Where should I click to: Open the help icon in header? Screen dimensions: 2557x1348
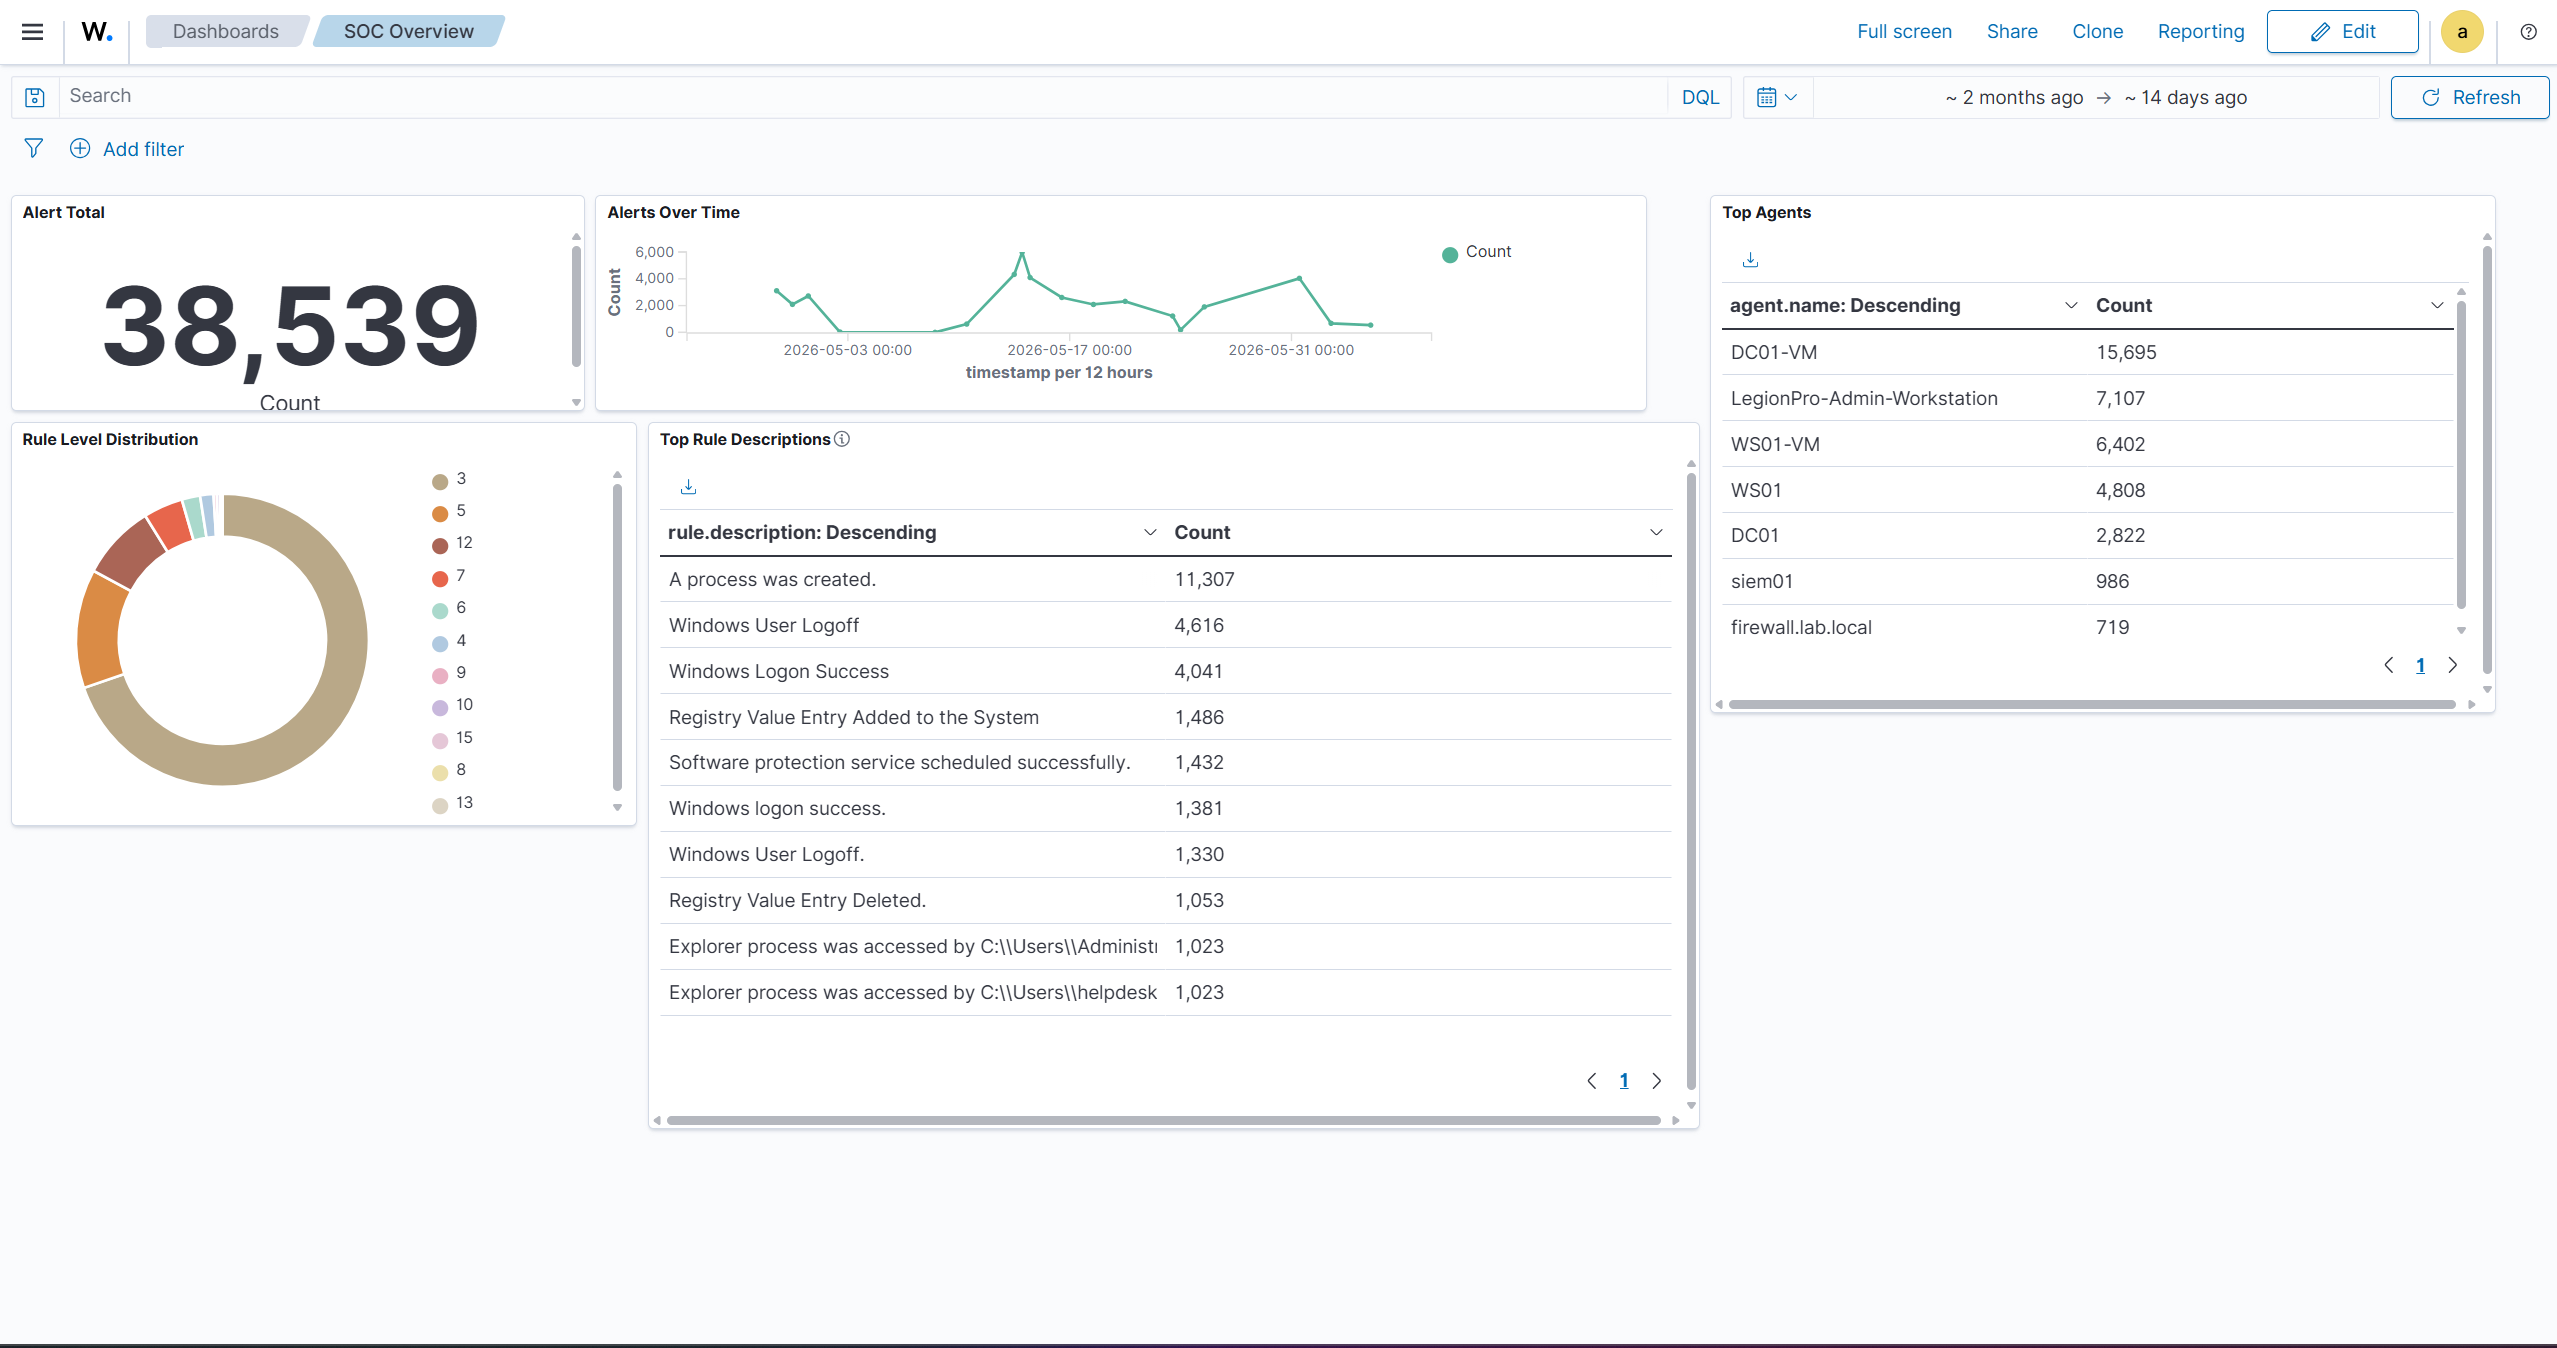[x=2528, y=32]
